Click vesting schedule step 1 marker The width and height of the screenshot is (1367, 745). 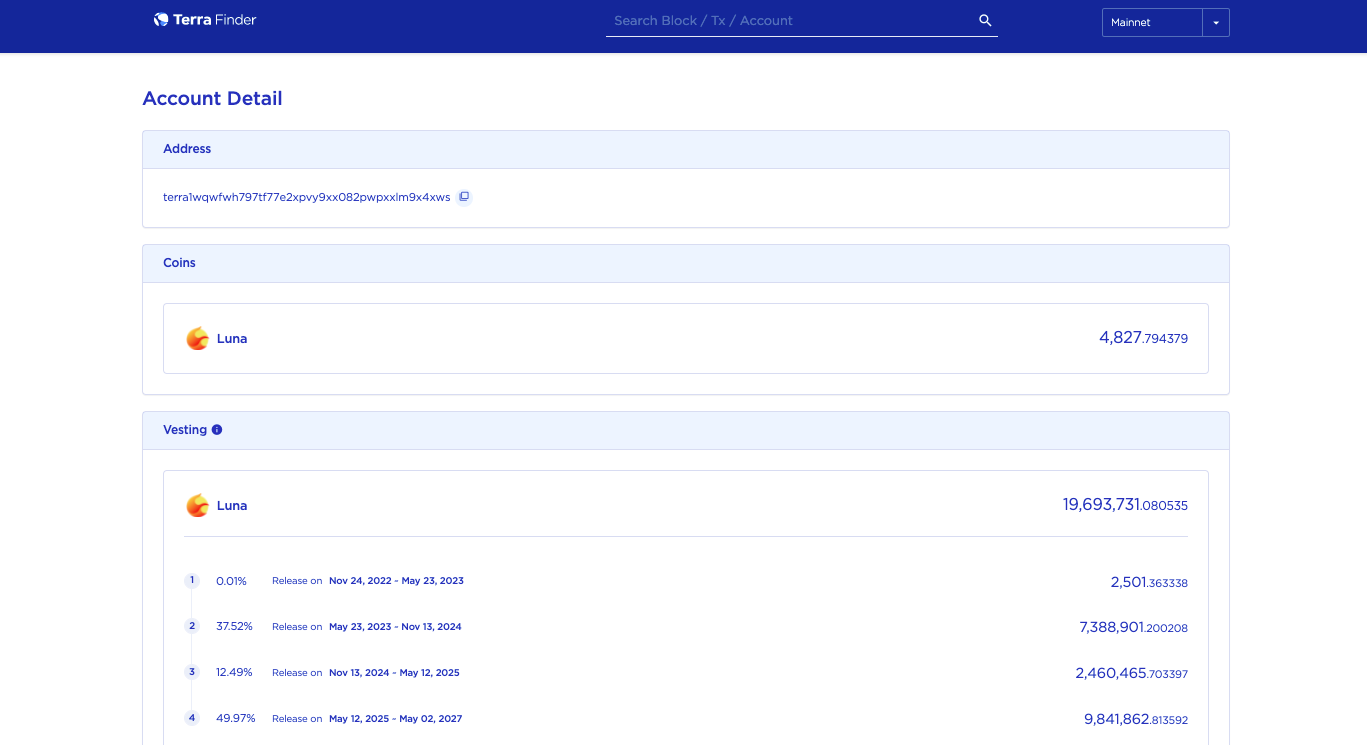click(x=192, y=581)
